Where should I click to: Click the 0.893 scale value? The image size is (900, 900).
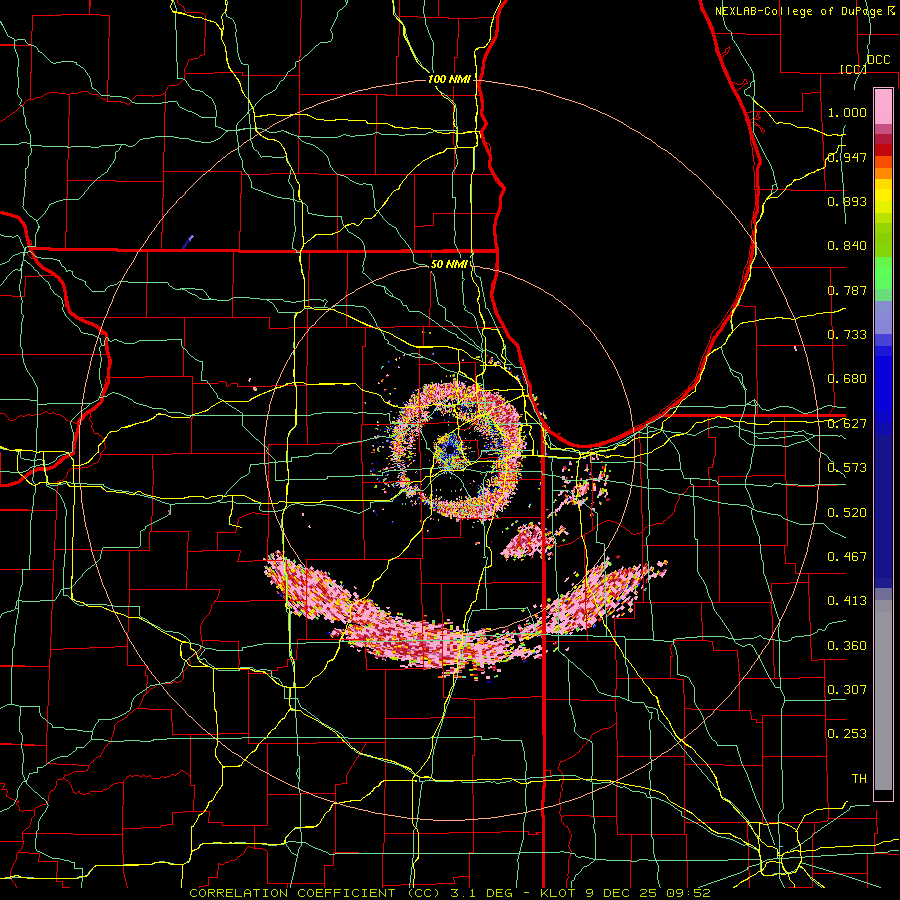click(x=847, y=201)
